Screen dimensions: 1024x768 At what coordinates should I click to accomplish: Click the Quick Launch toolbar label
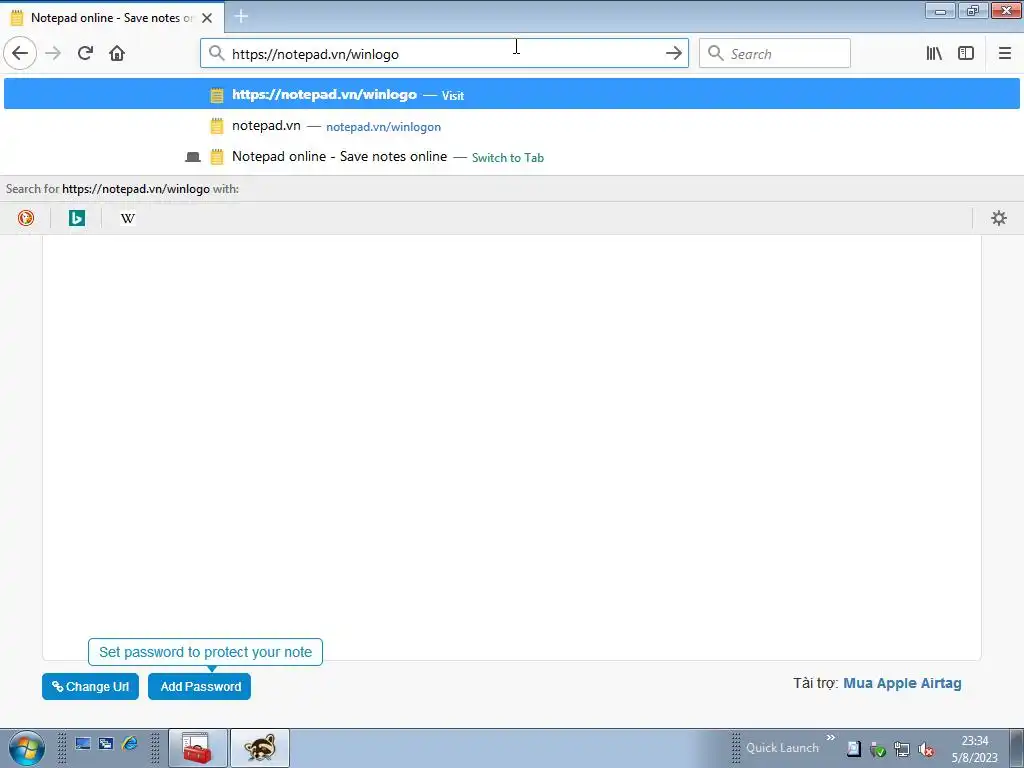[x=782, y=748]
